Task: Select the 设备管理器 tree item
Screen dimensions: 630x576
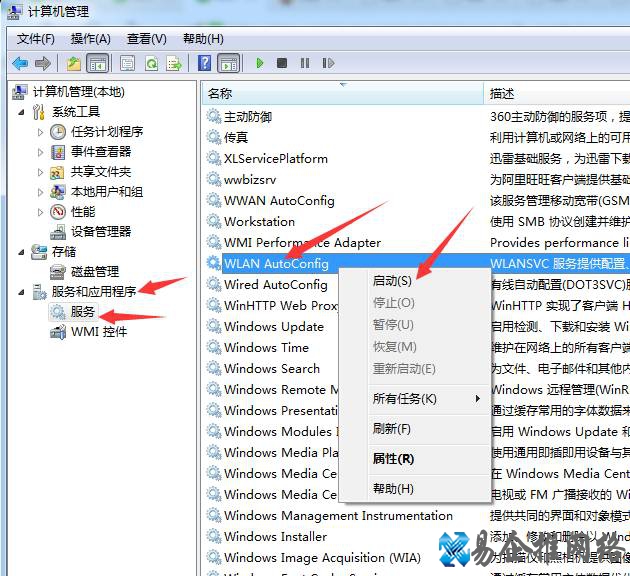Action: pyautogui.click(x=101, y=232)
